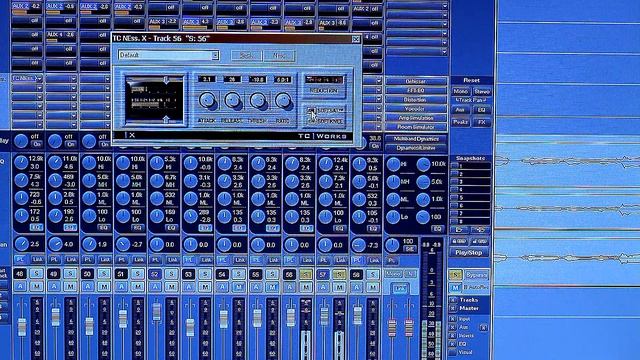Turn the Hi EQ gain knob in the master section
Screen dimensions: 640x360
393,164
